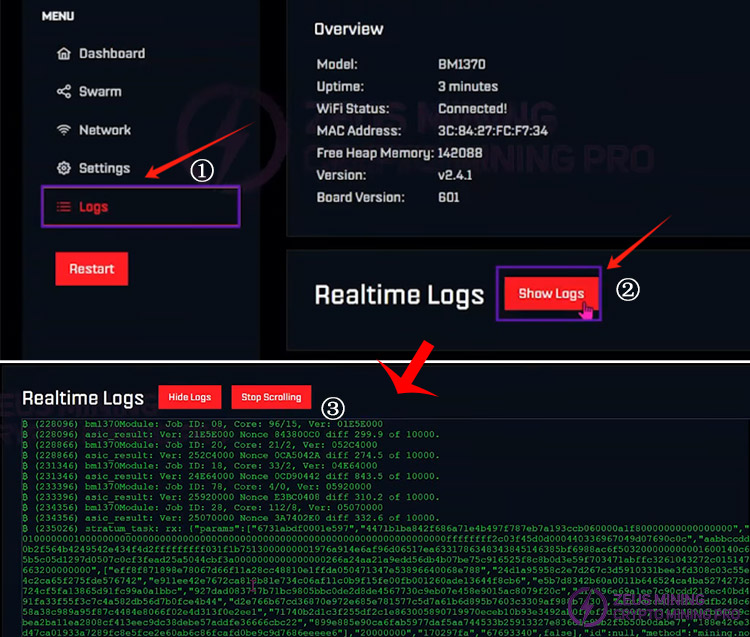Click the red Restart button
The image size is (750, 637).
91,269
